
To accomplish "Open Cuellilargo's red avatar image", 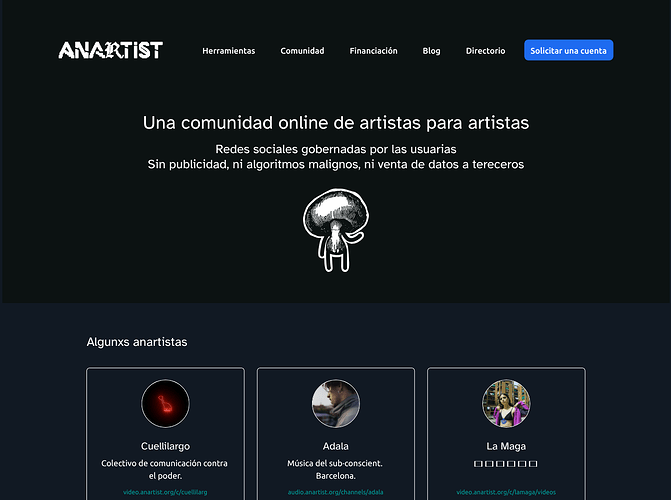I will 165,403.
